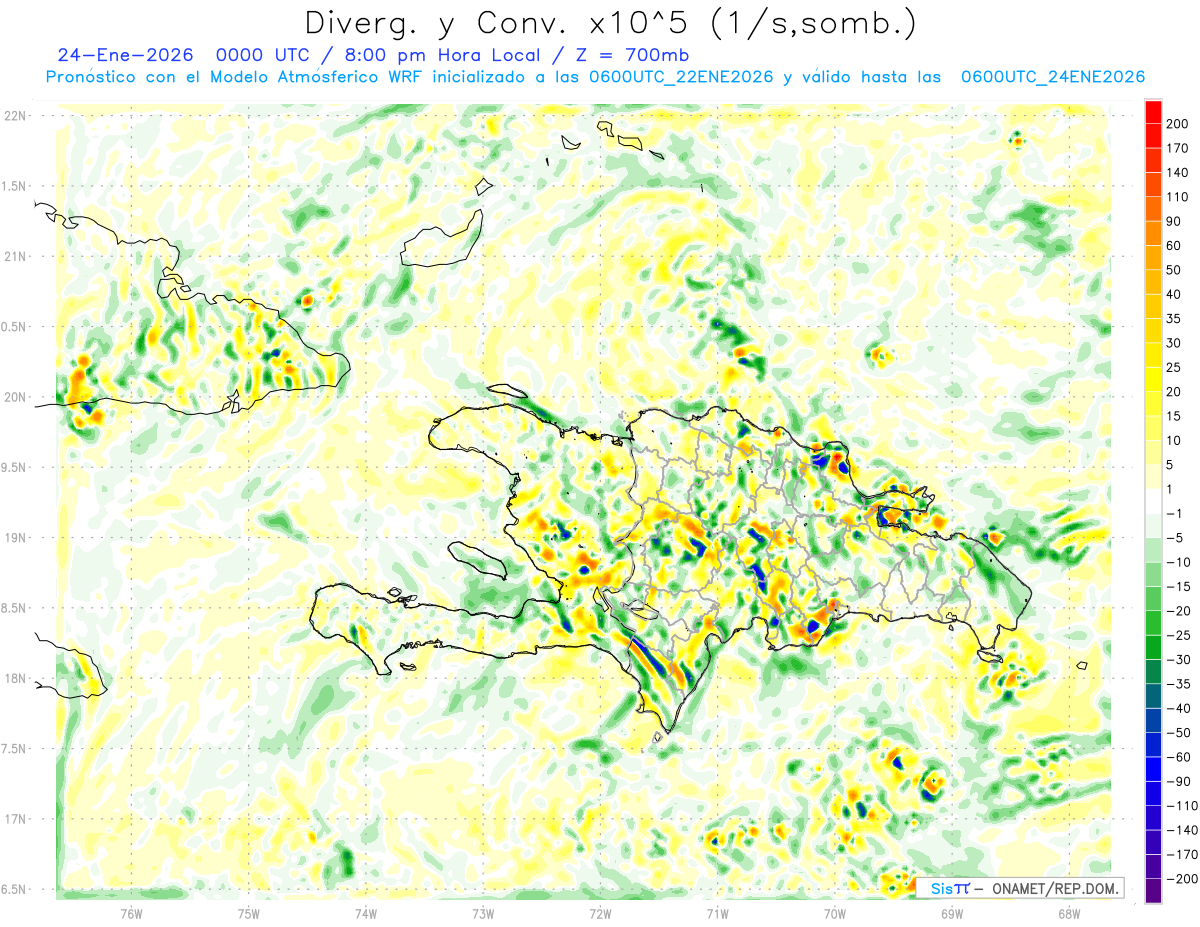1200x927 pixels.
Task: Click the '20N' latitude label
Action: [14, 397]
